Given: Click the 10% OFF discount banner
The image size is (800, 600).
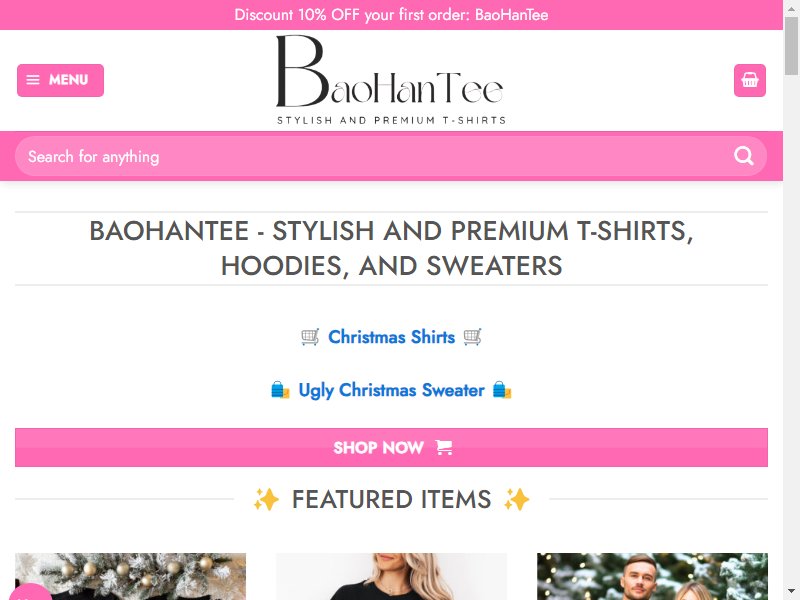Looking at the screenshot, I should 391,15.
